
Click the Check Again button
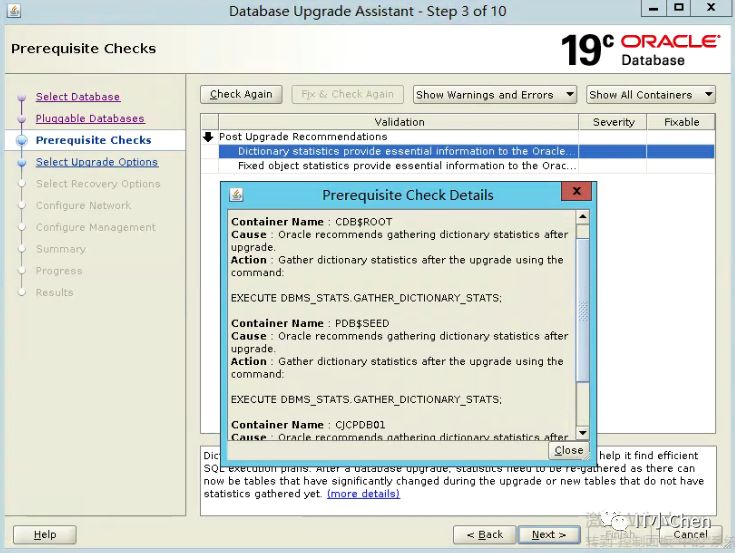point(241,94)
